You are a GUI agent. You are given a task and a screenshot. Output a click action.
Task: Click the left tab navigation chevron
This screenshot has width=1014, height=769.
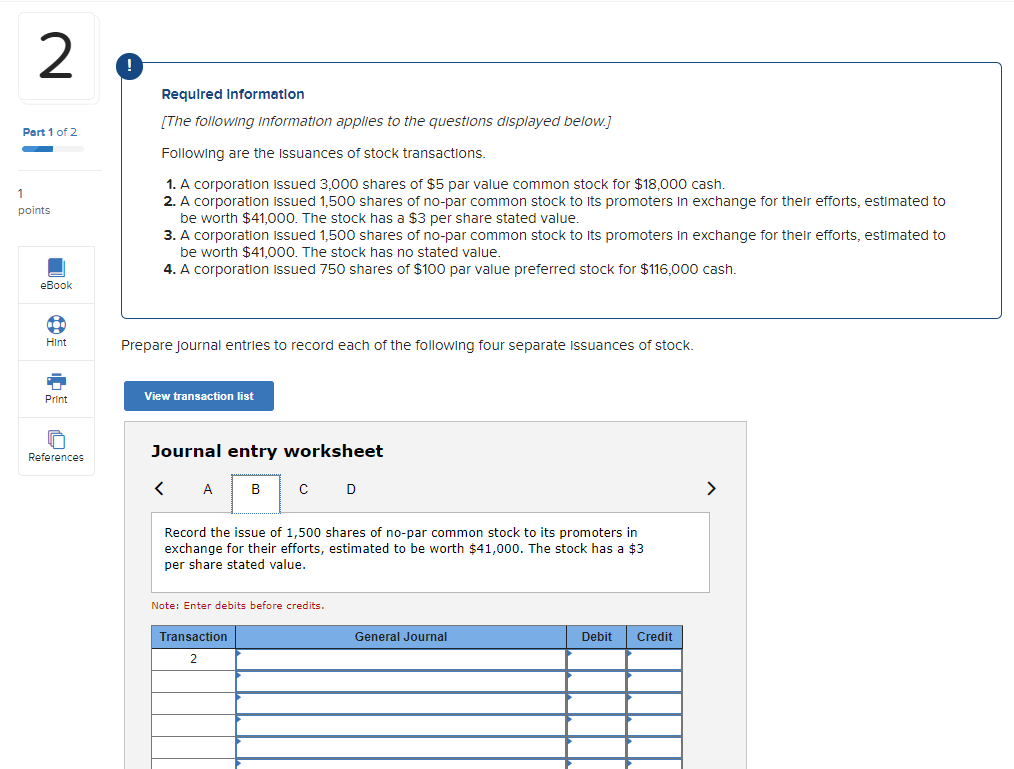[x=159, y=488]
